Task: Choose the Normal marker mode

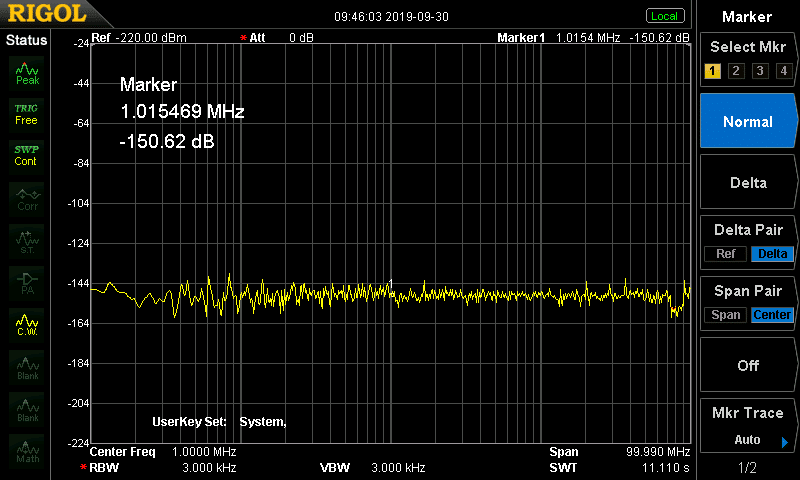Action: point(748,121)
